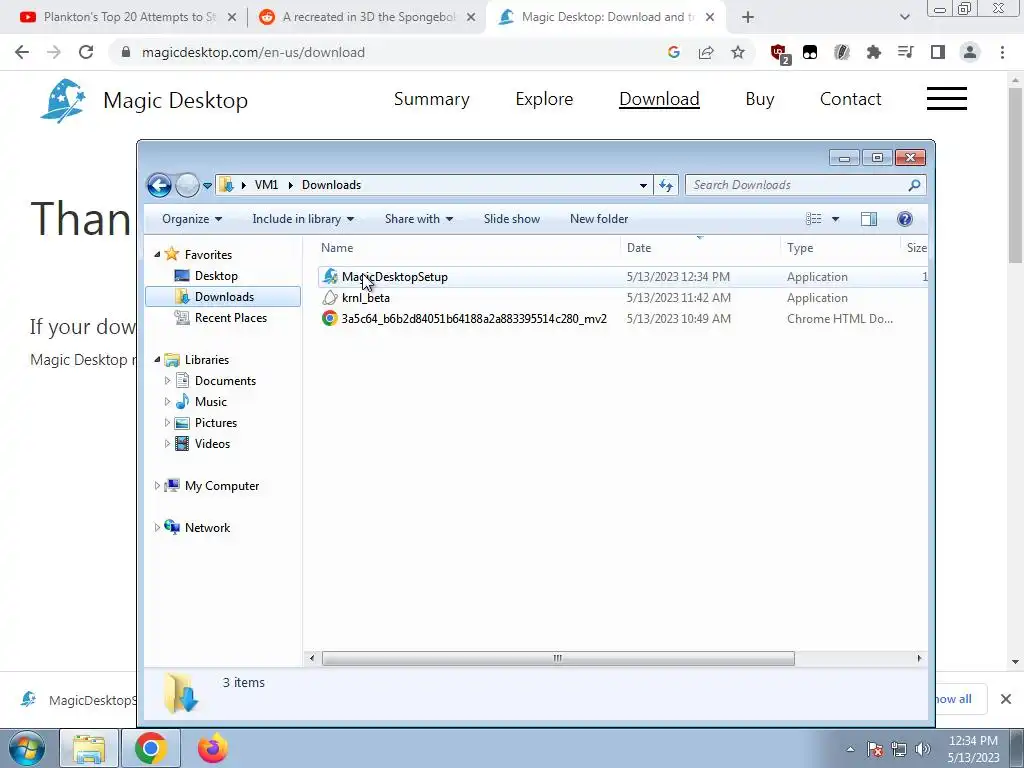The image size is (1024, 768).
Task: Click the magicdesktop.com URL in address bar
Action: [253, 52]
